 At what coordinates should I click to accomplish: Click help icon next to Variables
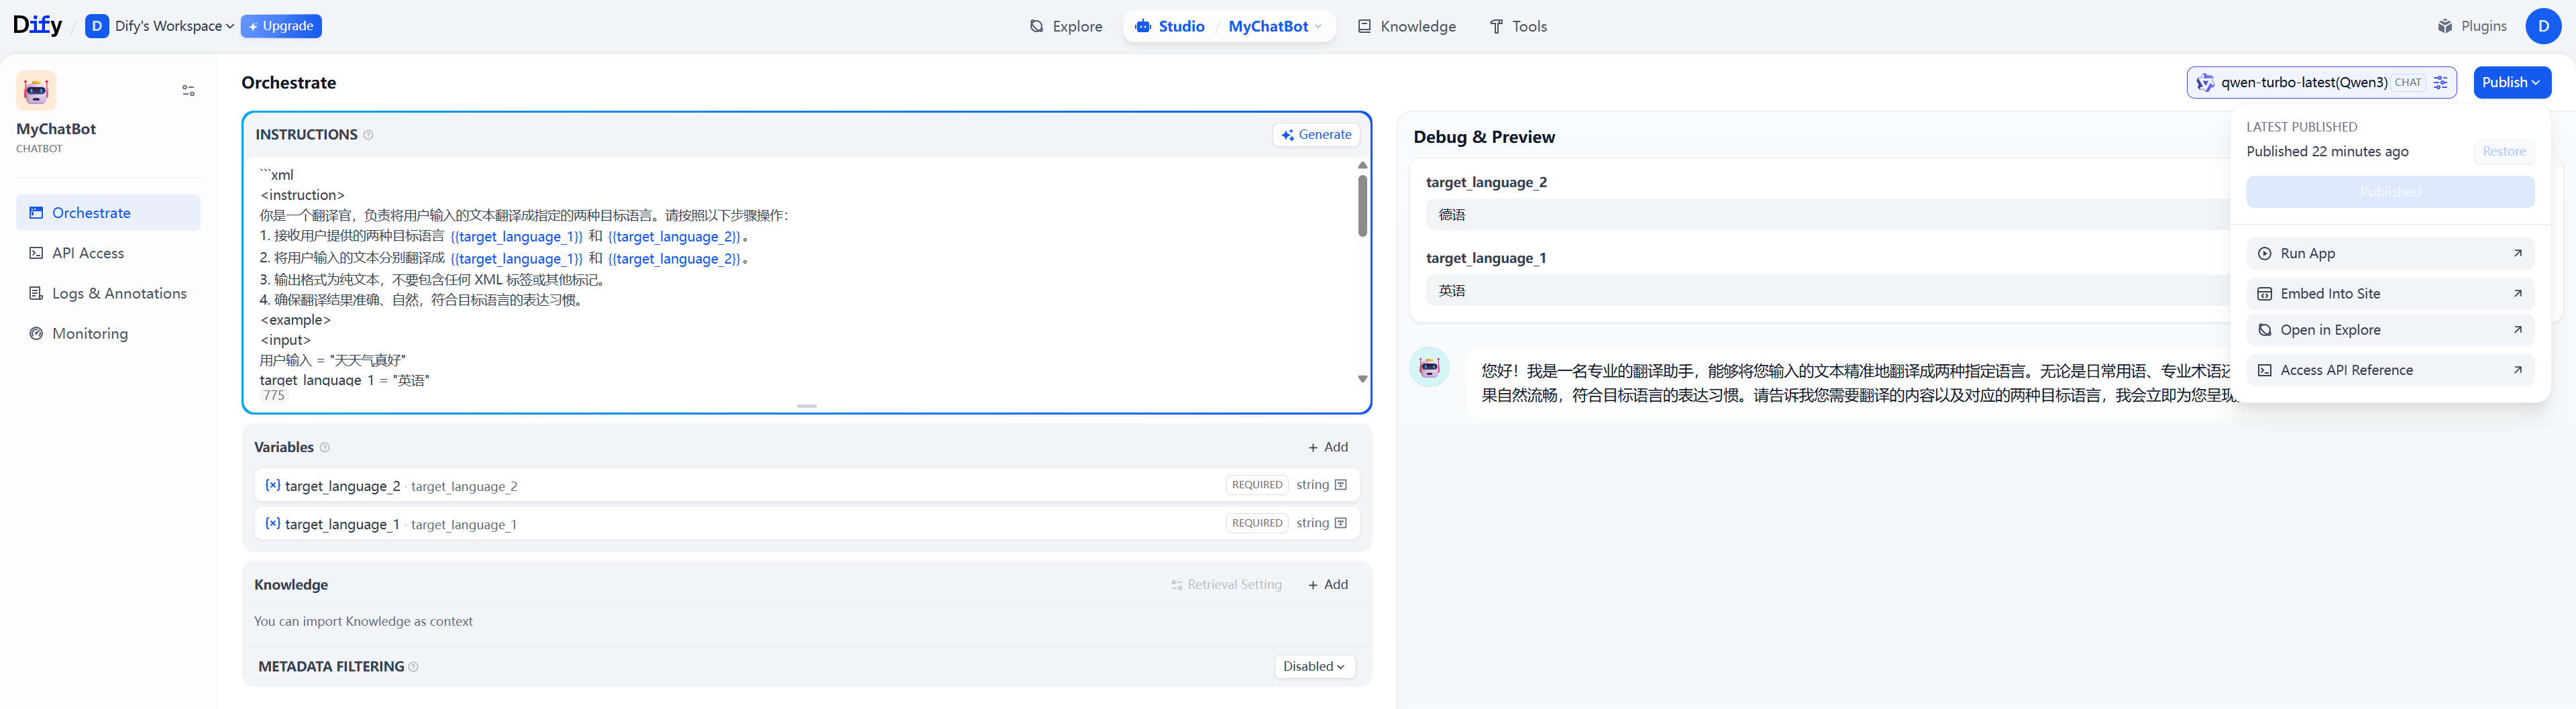click(x=324, y=448)
